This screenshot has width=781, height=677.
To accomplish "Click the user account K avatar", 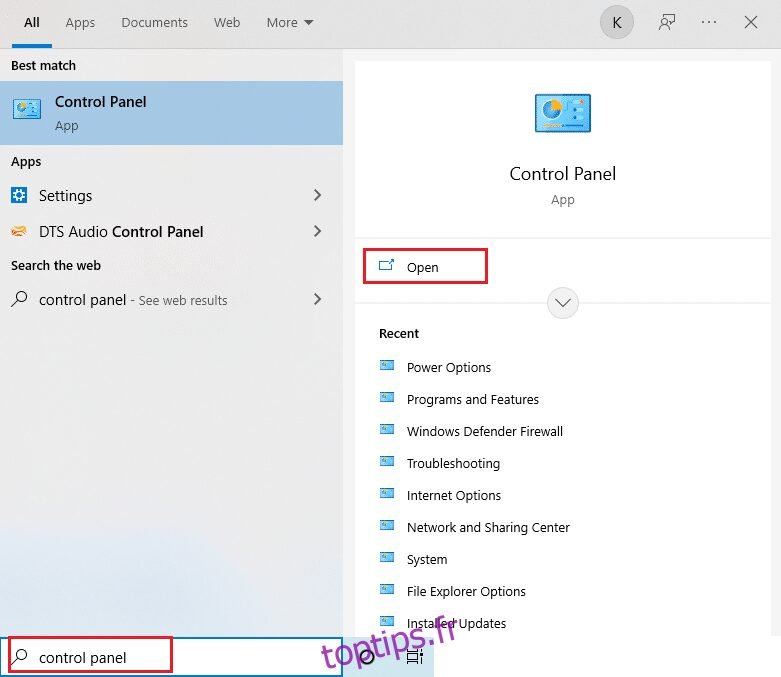I will click(x=616, y=22).
